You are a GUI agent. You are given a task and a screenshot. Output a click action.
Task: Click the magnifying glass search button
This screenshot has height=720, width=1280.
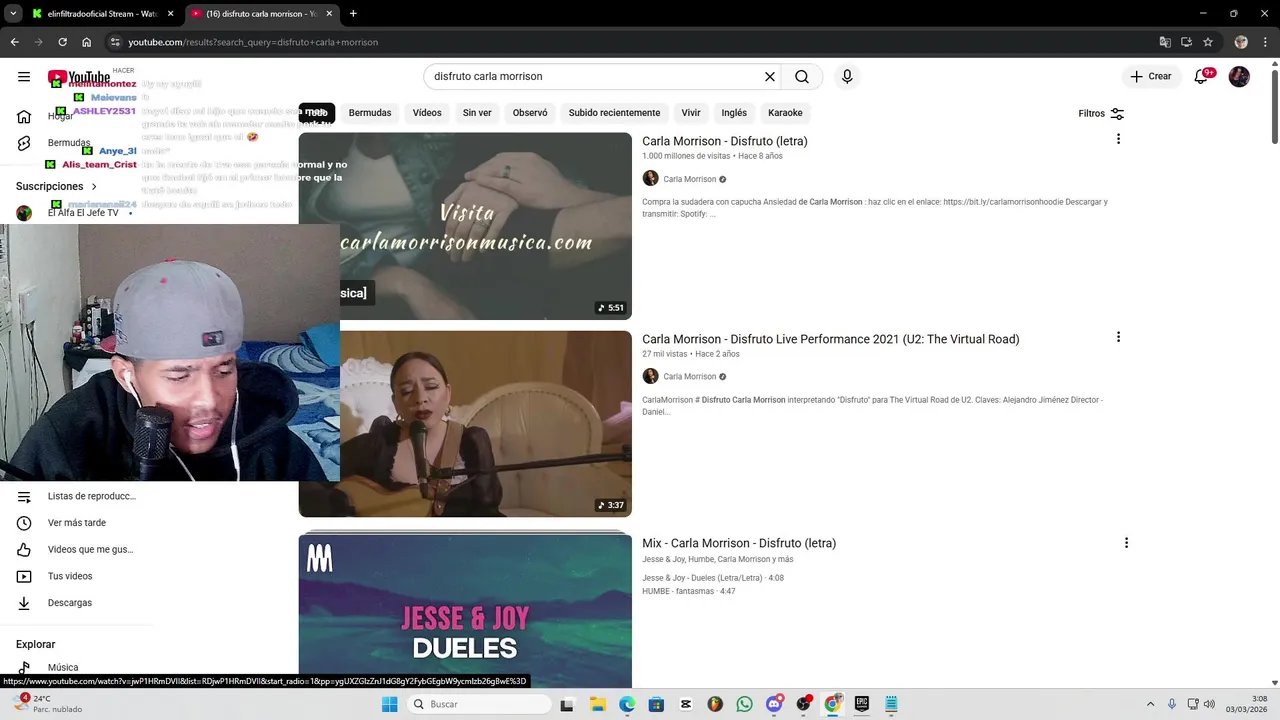click(802, 77)
